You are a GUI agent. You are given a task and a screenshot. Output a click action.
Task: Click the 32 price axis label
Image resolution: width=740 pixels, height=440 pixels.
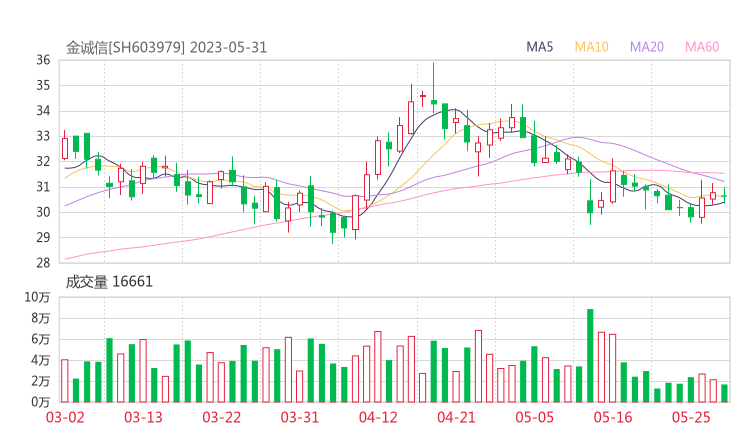43,161
